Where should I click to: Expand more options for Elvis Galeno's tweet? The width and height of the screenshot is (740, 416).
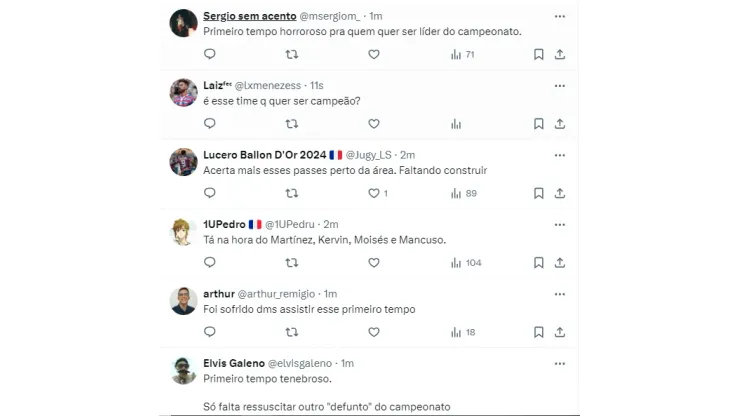[x=560, y=363]
